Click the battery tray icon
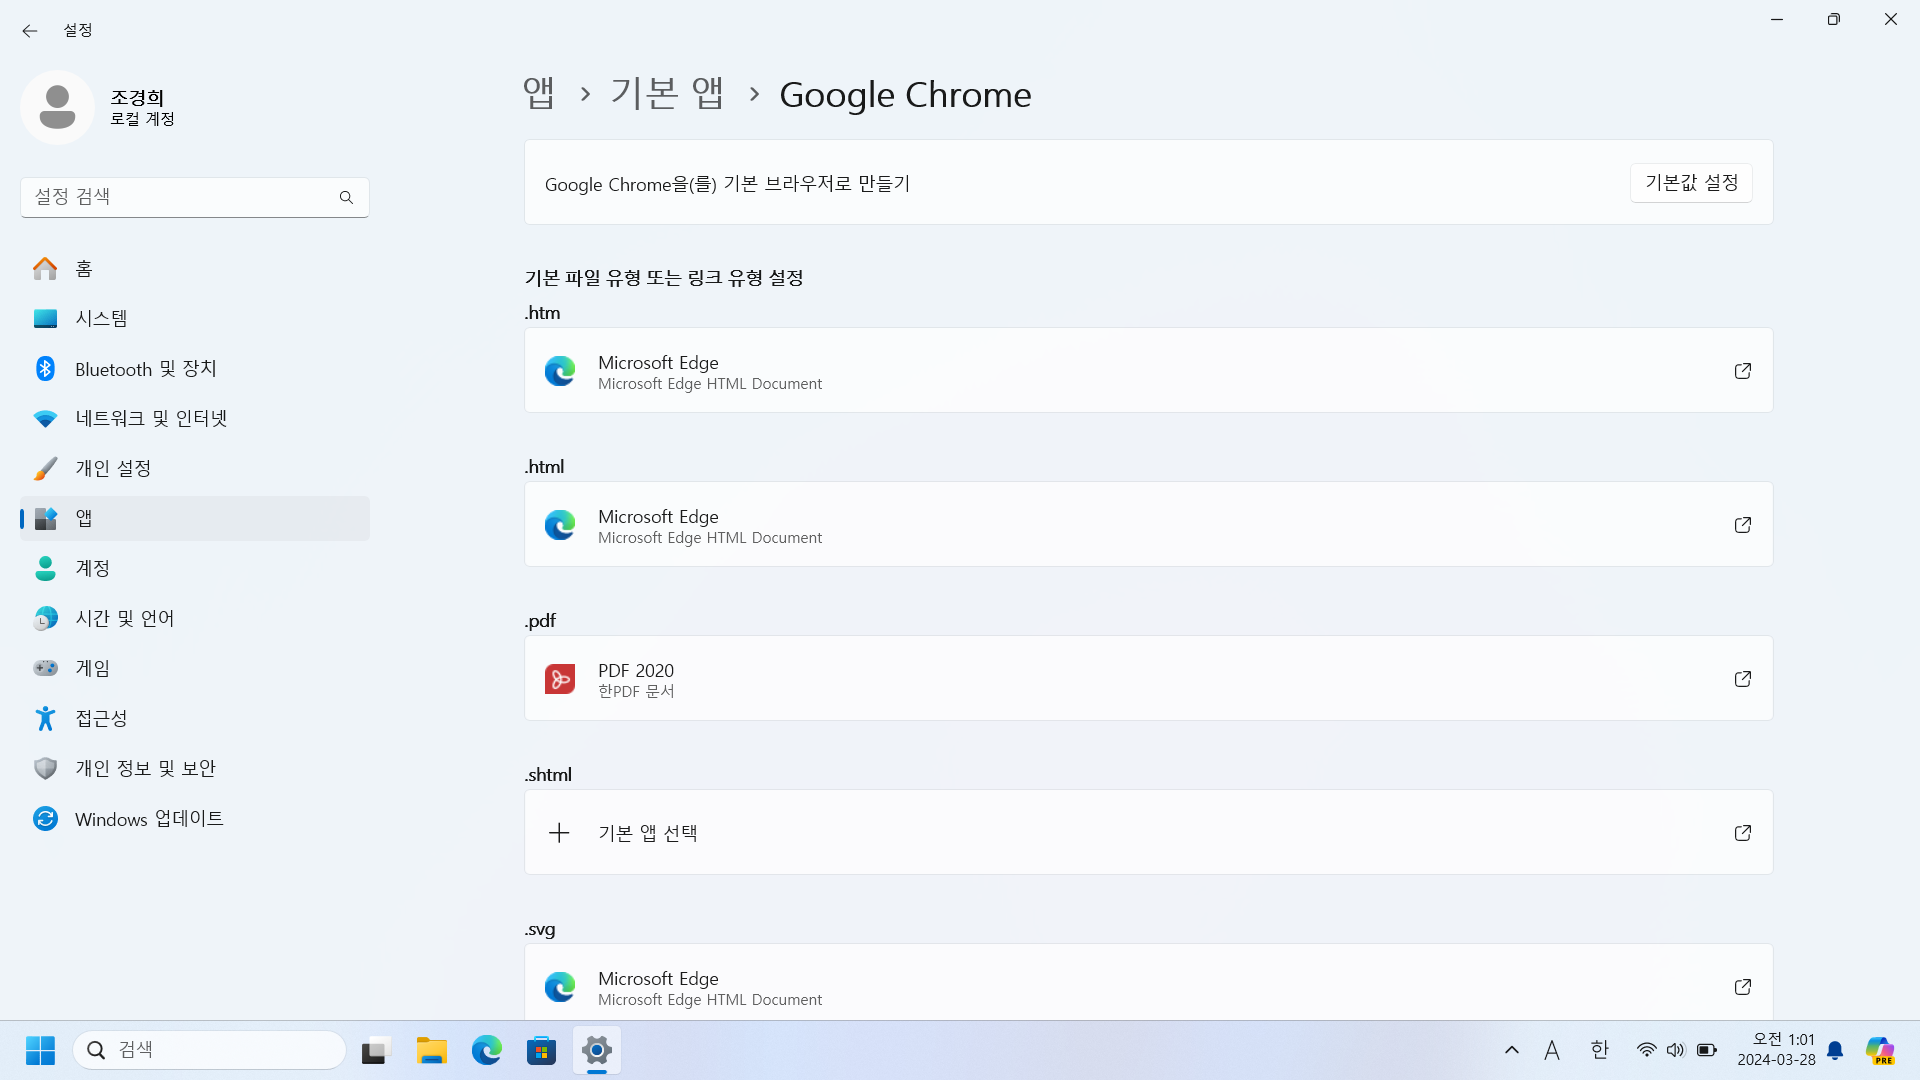Viewport: 1920px width, 1080px height. pos(1707,1050)
